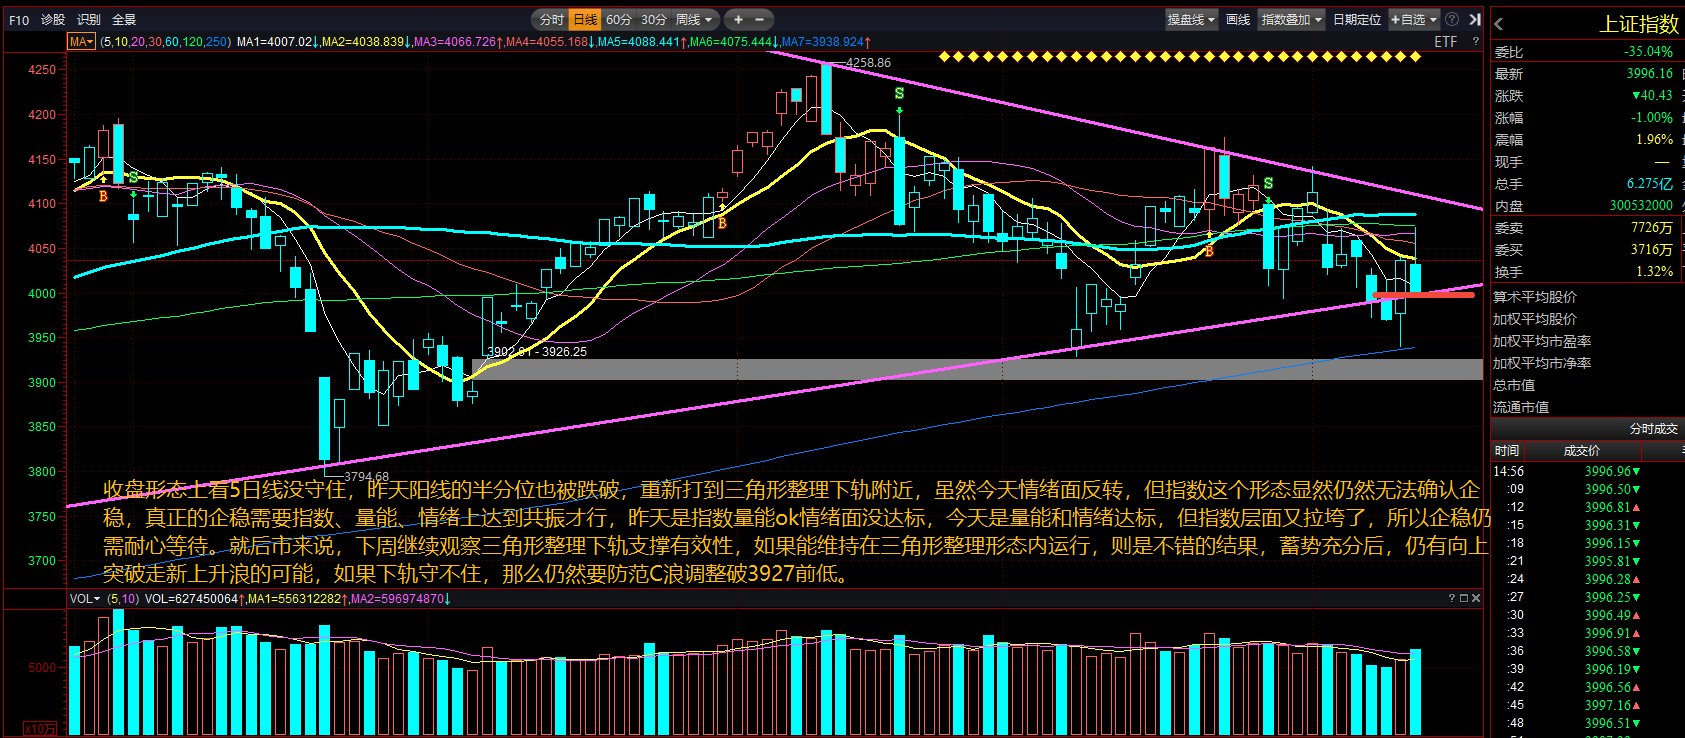Open help icon beside ETF label

[x=1475, y=42]
